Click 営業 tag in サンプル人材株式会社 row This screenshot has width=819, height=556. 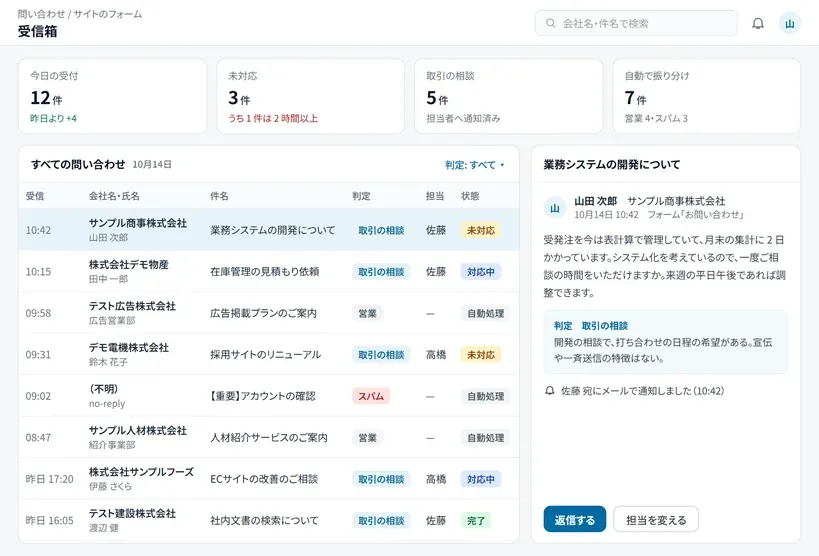coord(367,438)
